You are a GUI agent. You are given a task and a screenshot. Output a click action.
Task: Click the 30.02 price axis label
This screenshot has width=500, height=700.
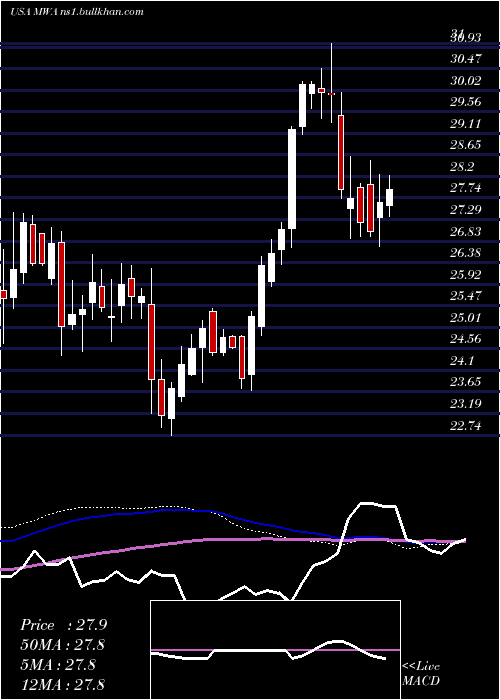[466, 80]
